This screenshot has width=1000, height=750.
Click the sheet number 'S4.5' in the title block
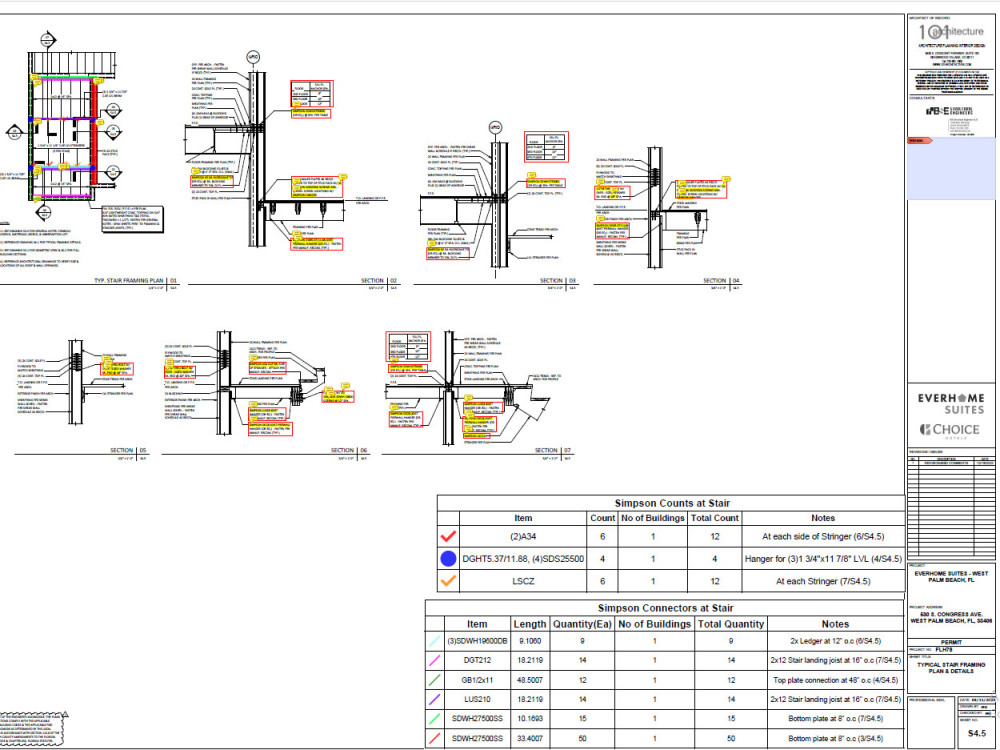pos(976,733)
